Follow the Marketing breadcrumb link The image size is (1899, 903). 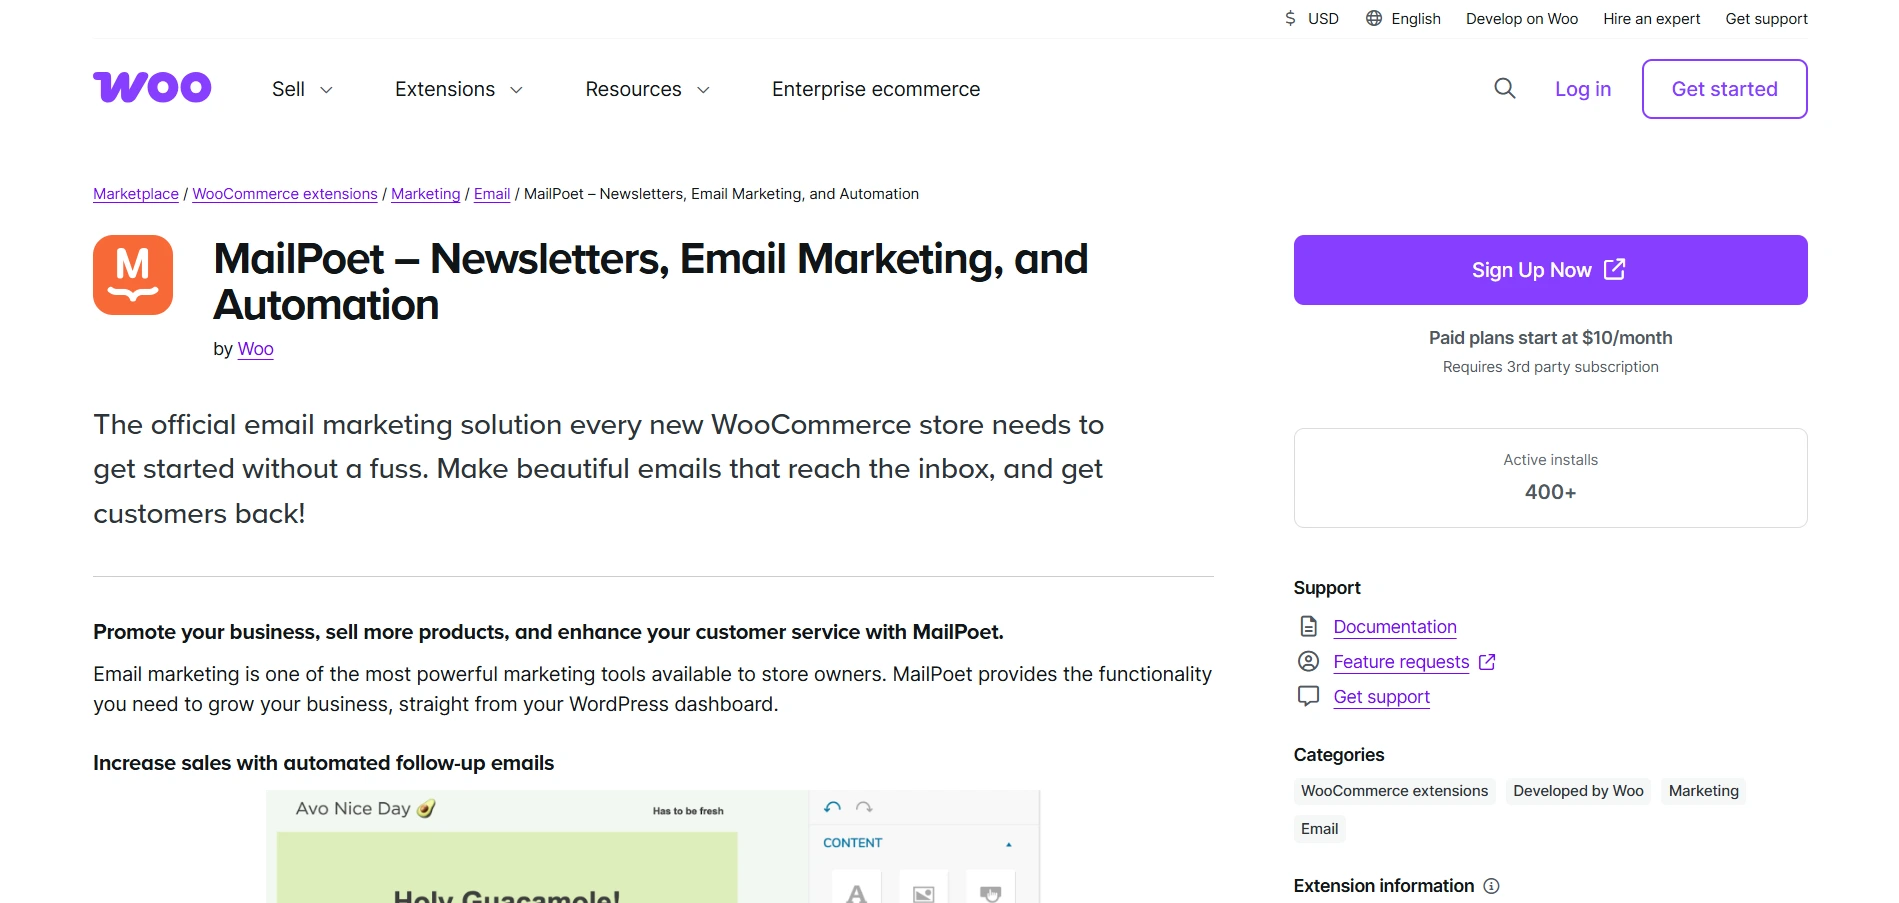tap(426, 194)
